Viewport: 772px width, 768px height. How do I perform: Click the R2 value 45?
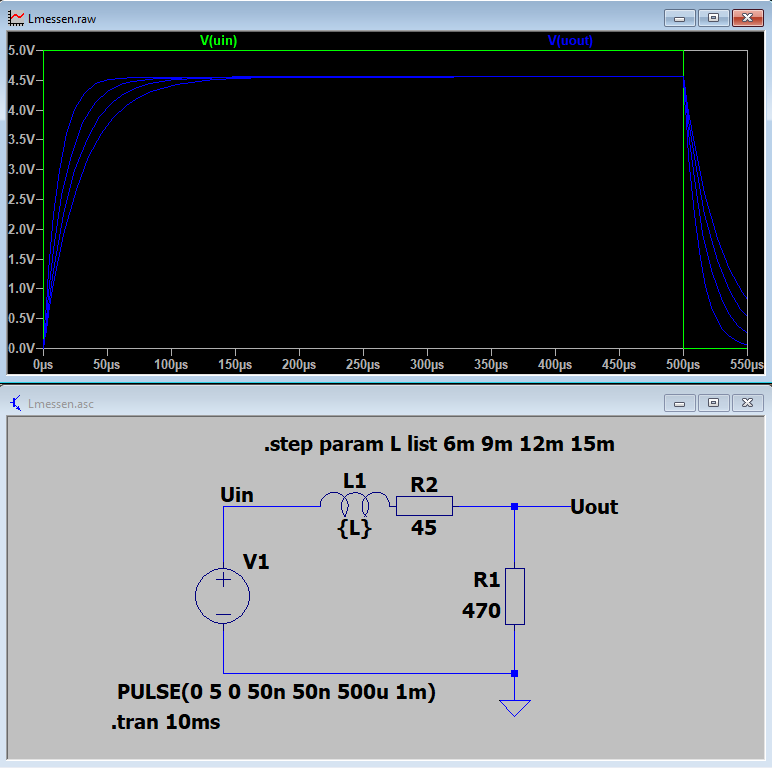click(424, 528)
